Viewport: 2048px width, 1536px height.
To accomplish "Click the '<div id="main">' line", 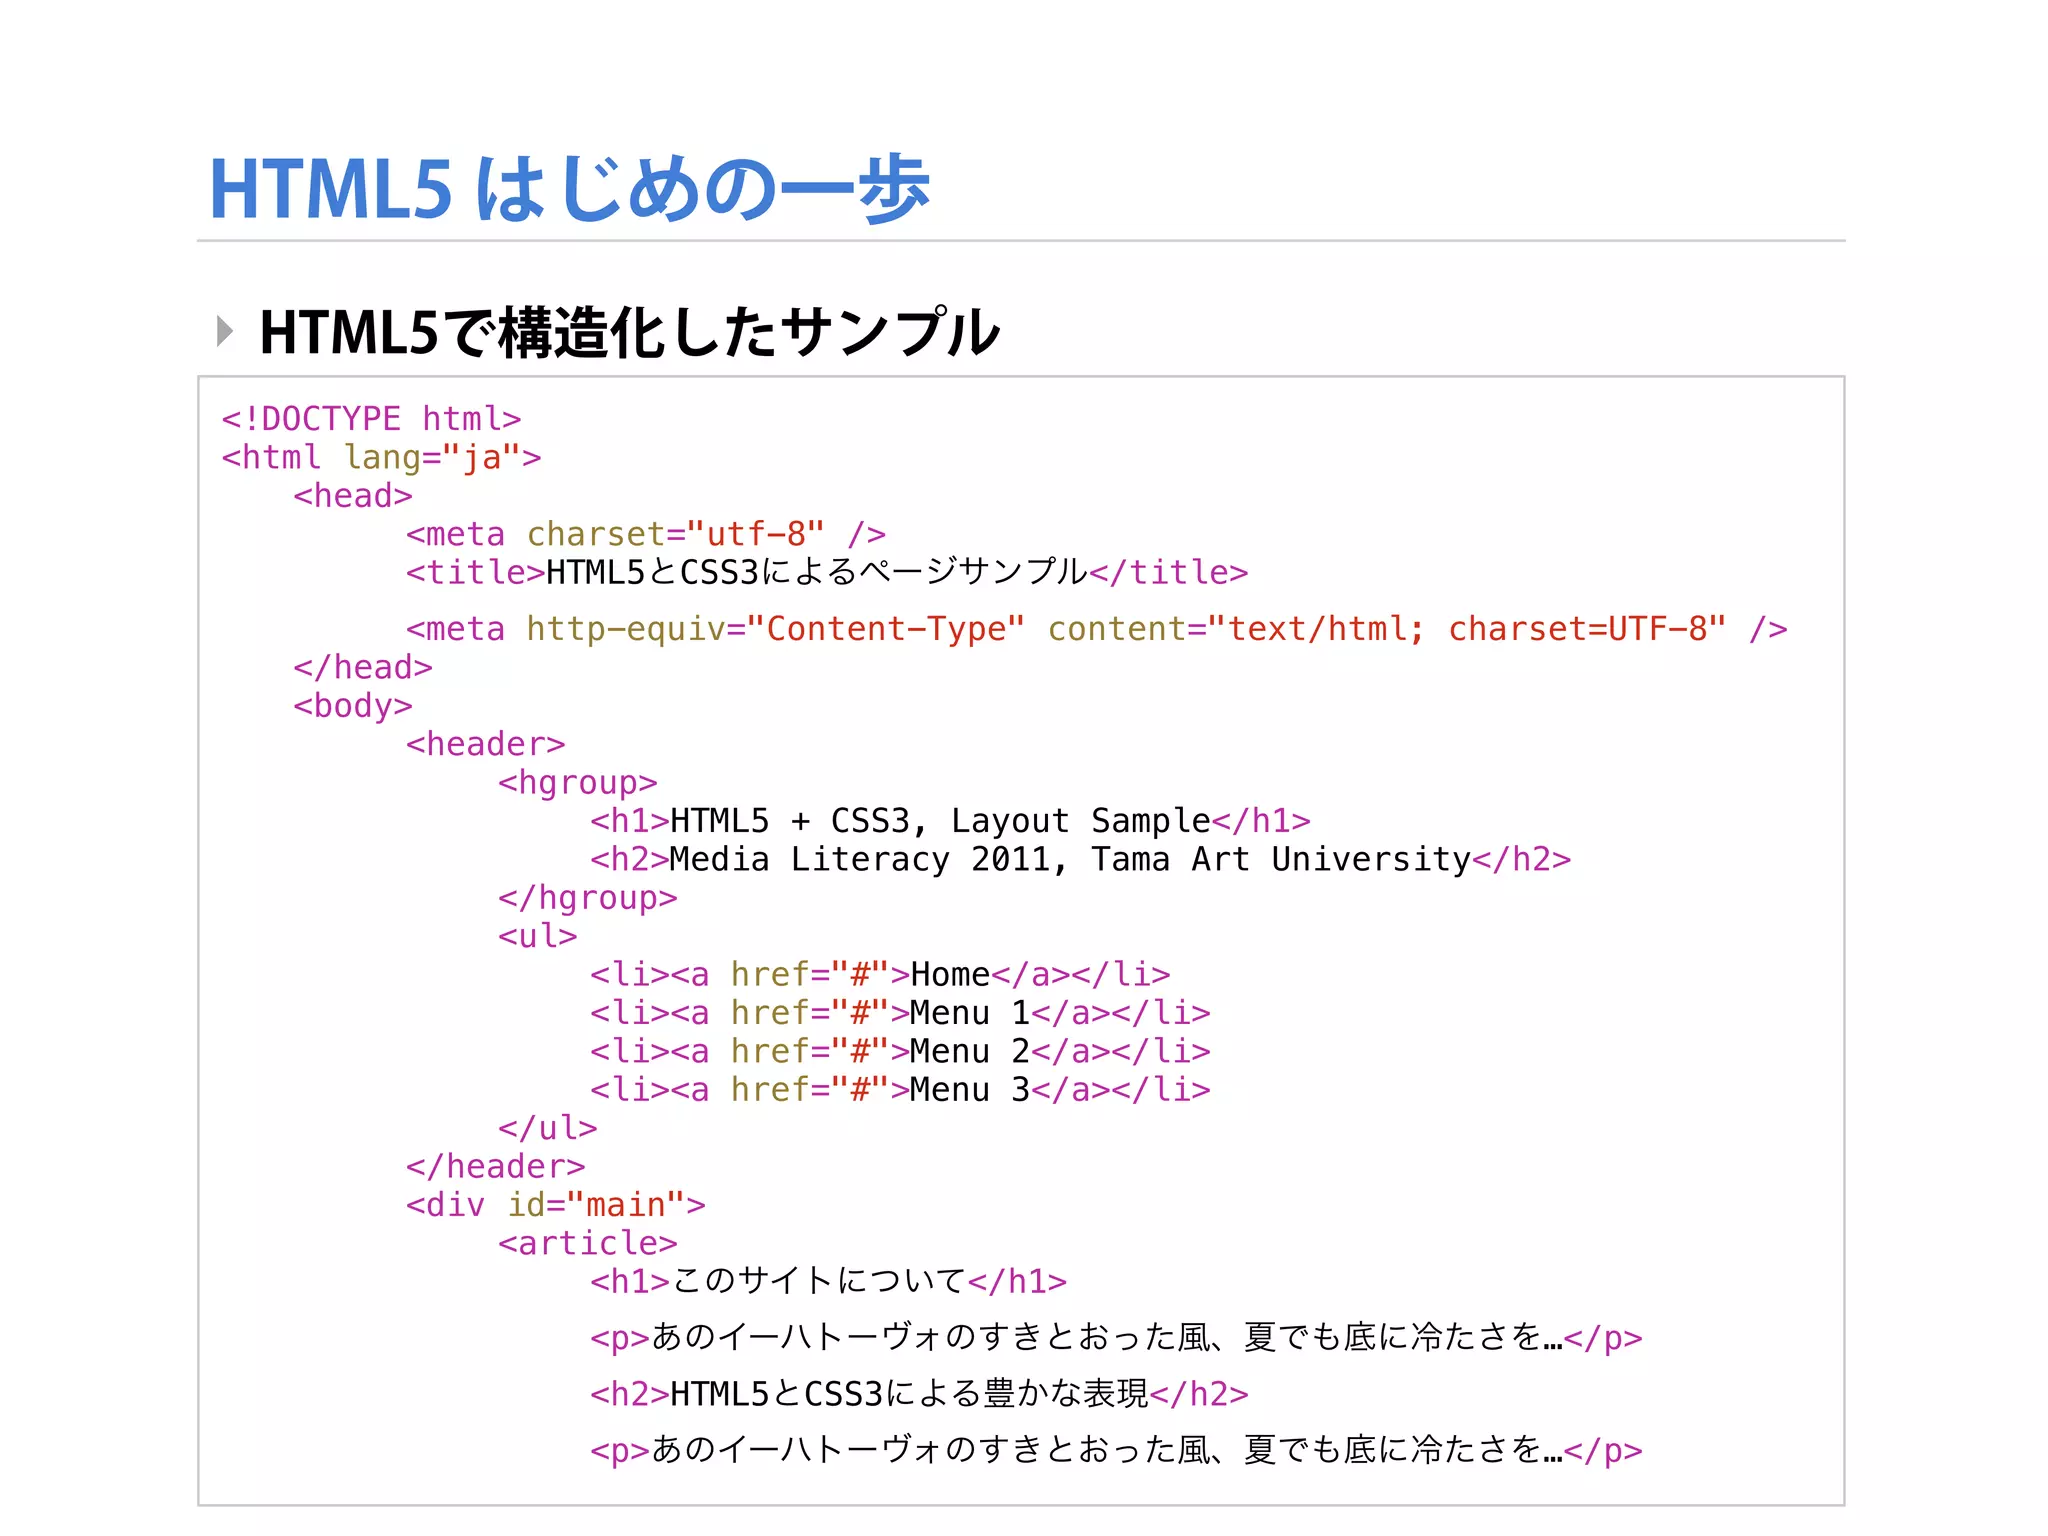I will [556, 1205].
